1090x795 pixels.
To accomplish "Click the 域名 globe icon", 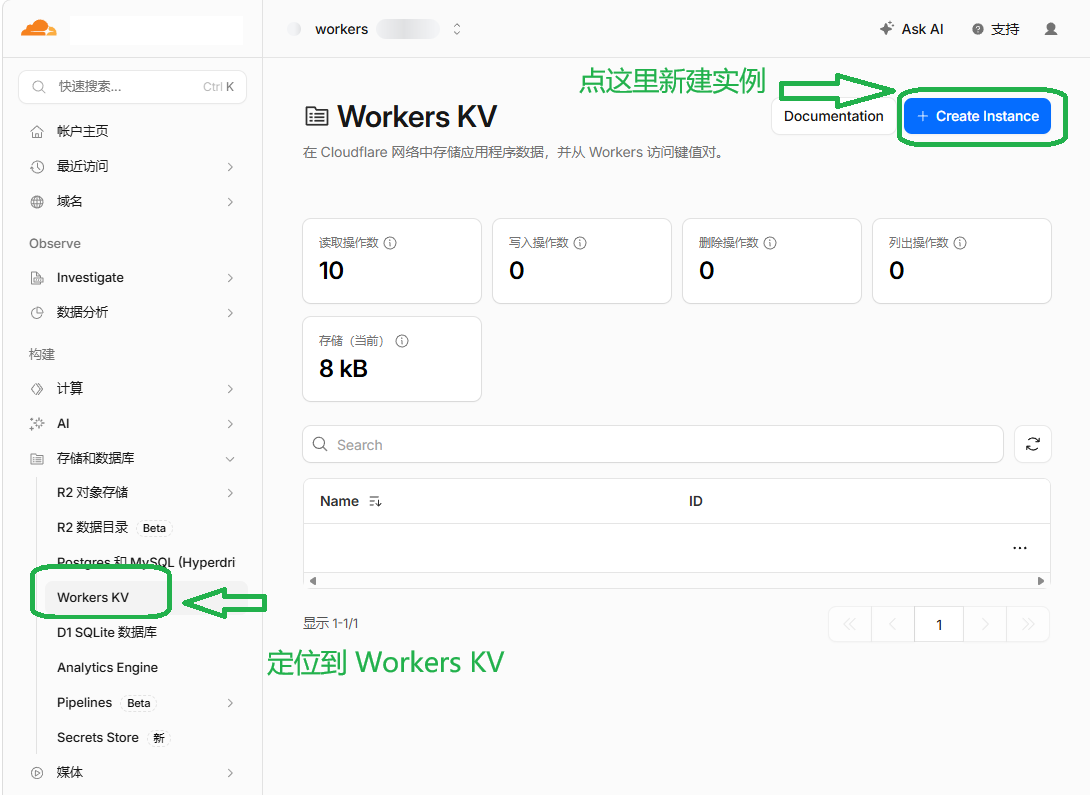I will pyautogui.click(x=37, y=202).
